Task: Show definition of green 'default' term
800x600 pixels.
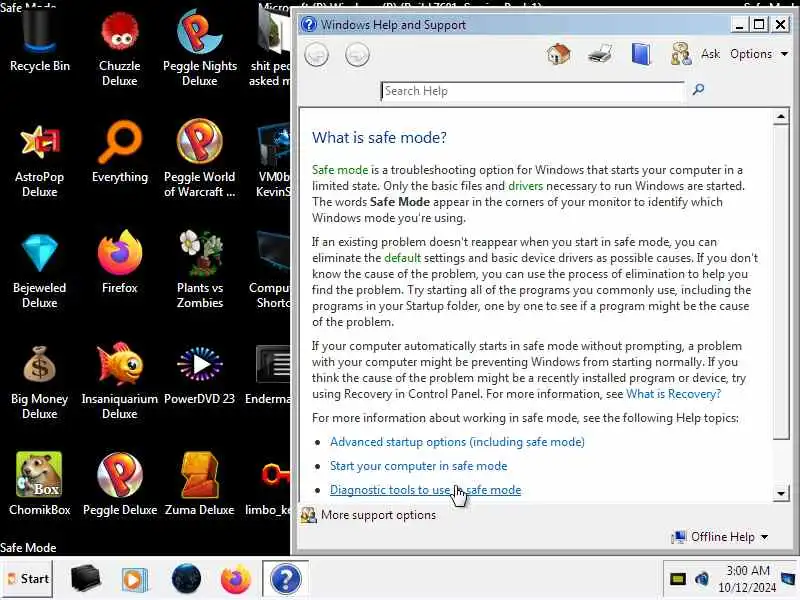Action: coord(403,258)
